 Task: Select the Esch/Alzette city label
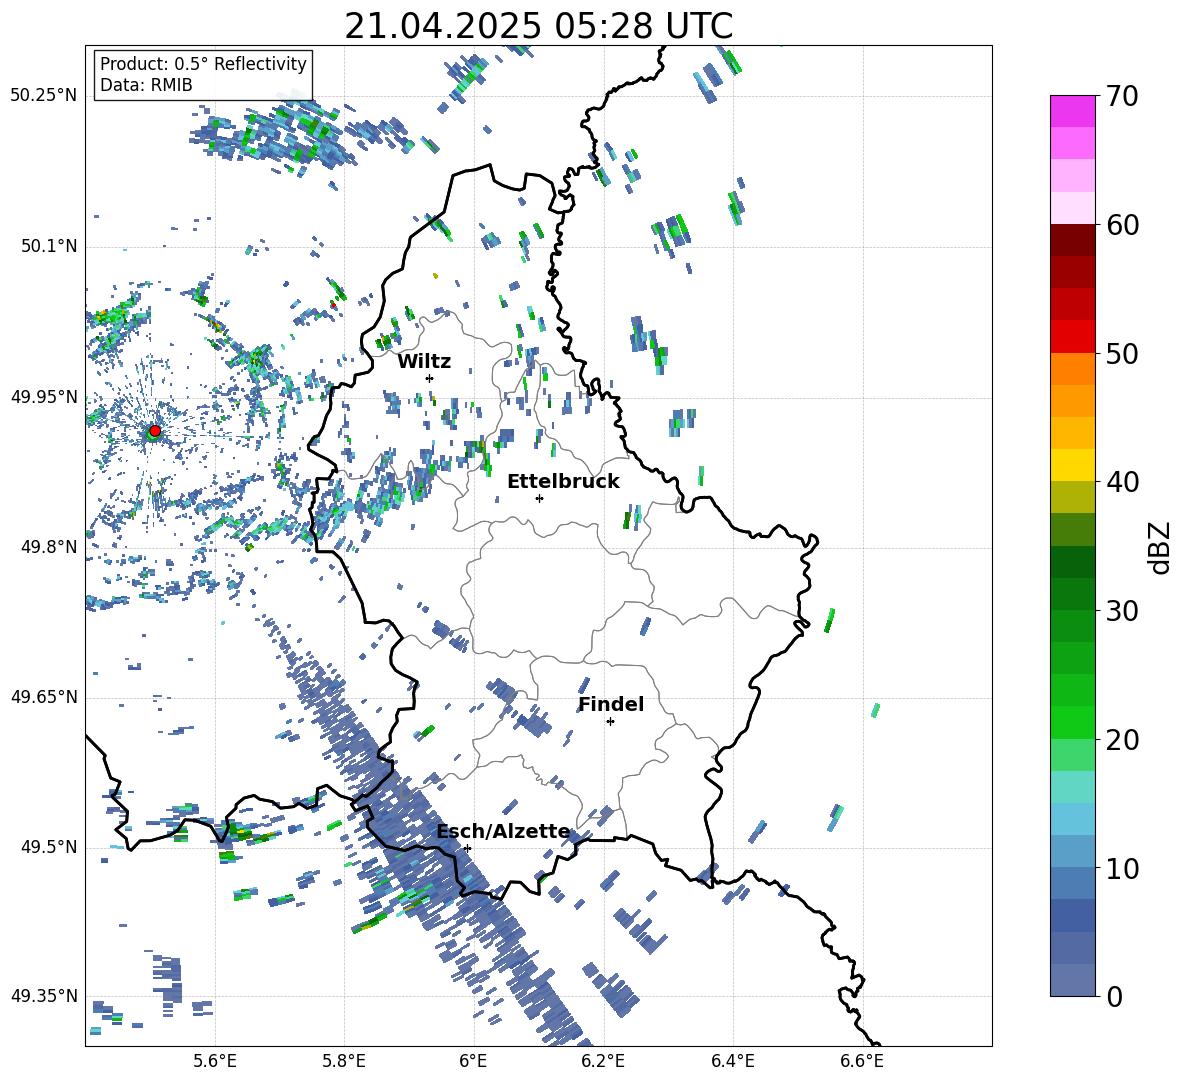[504, 831]
